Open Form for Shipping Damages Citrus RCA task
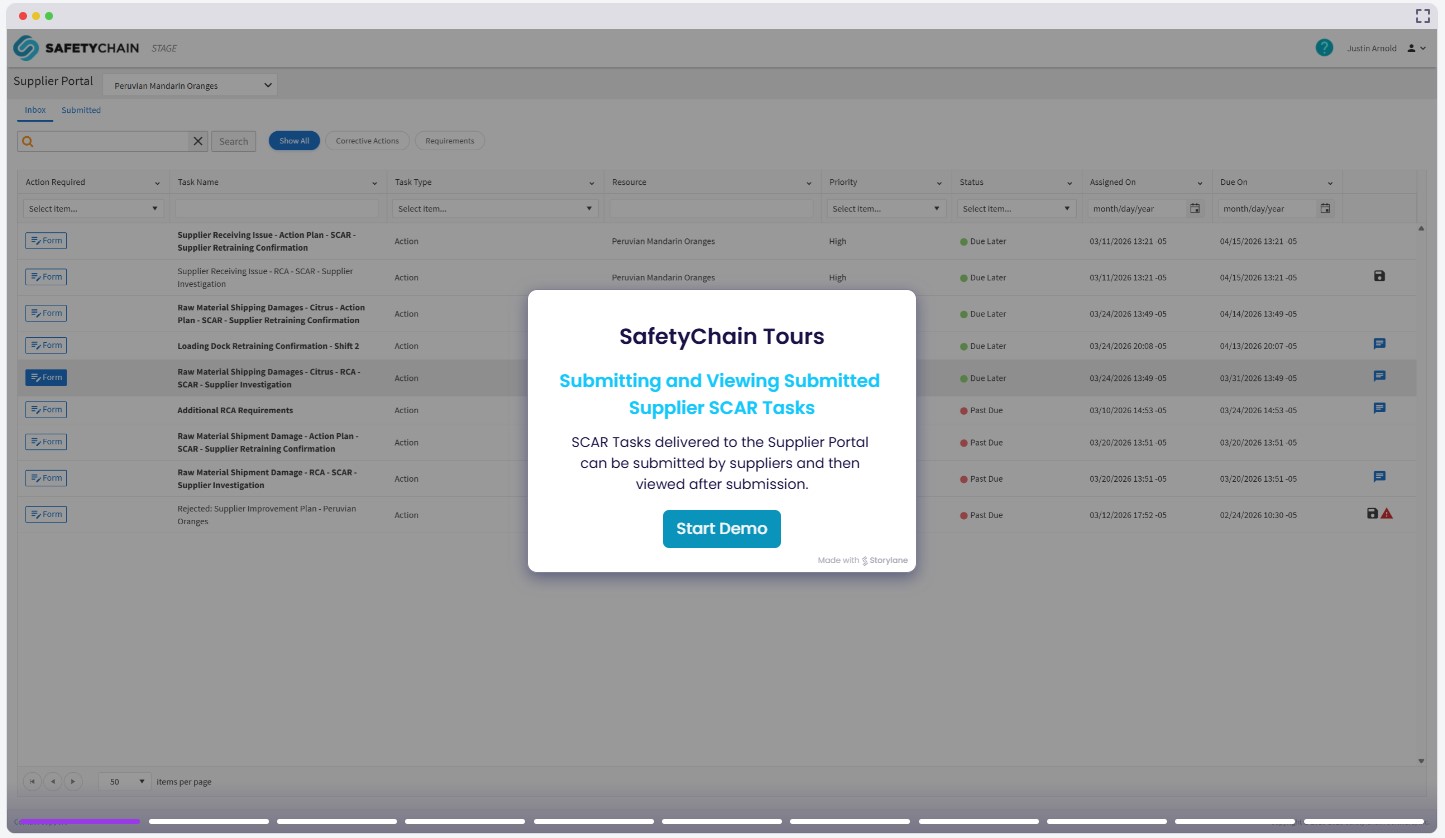The image size is (1445, 838). [46, 377]
